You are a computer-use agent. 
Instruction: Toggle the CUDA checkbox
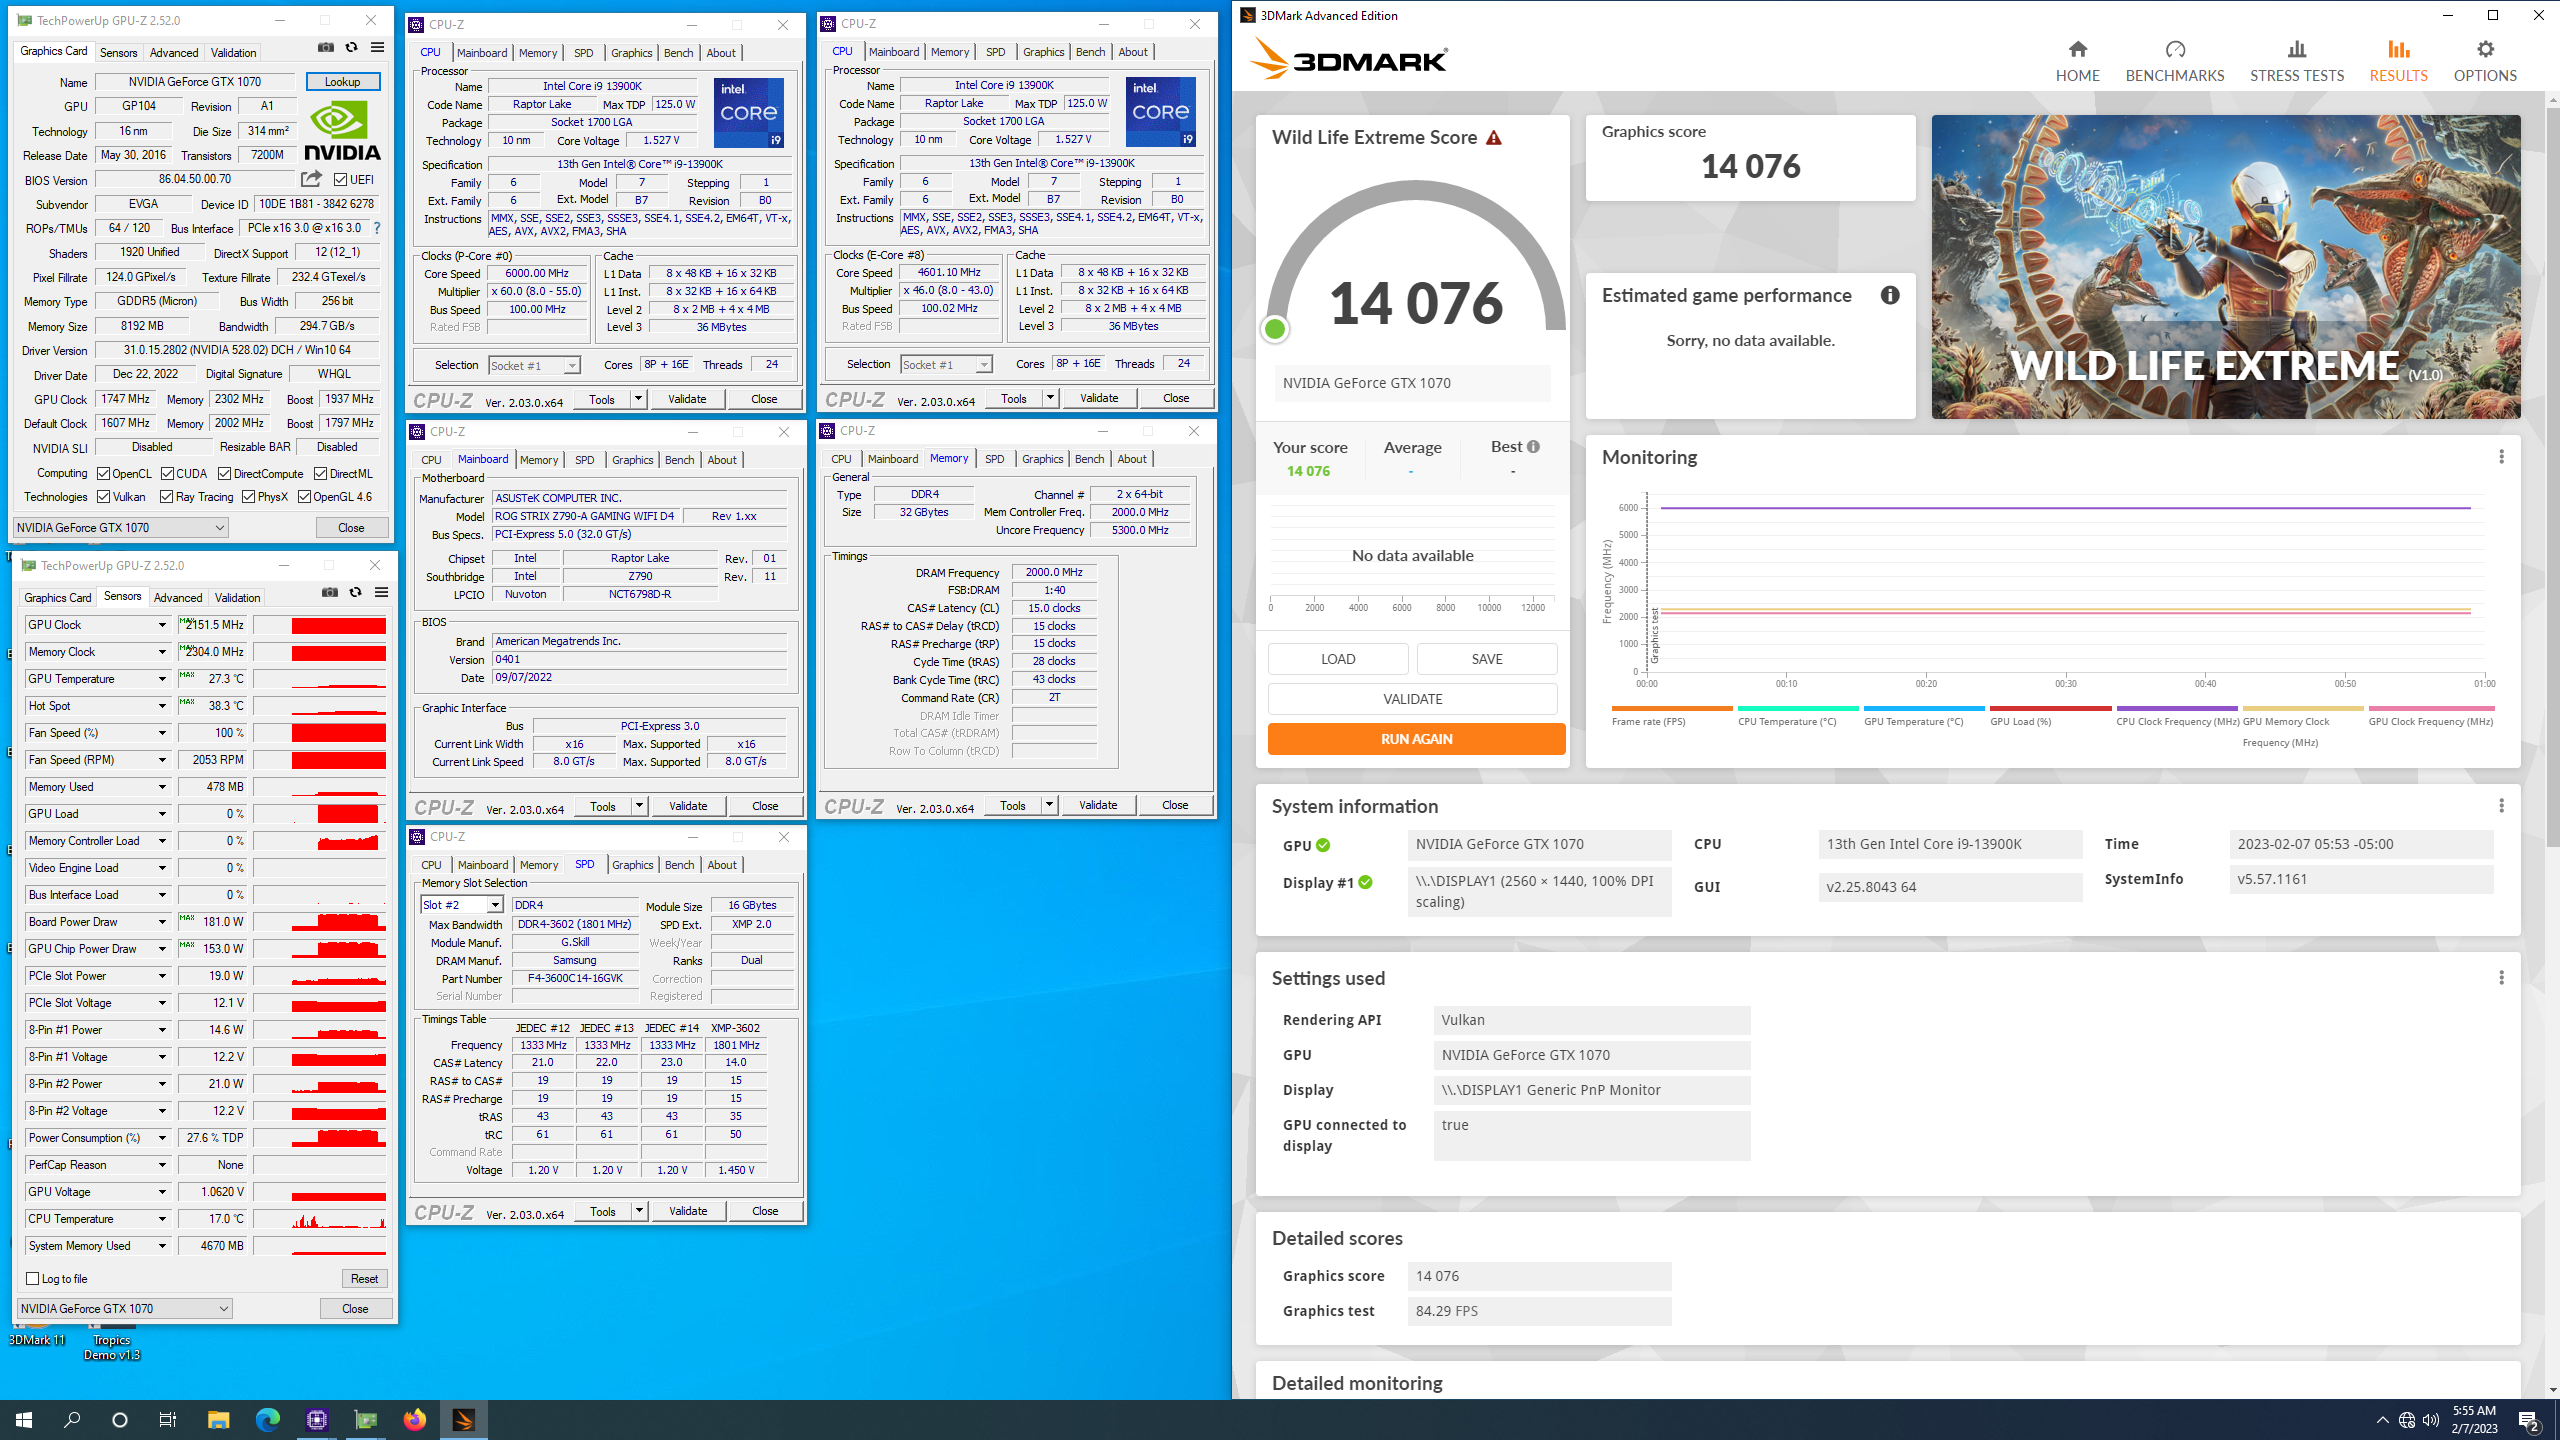(x=167, y=474)
